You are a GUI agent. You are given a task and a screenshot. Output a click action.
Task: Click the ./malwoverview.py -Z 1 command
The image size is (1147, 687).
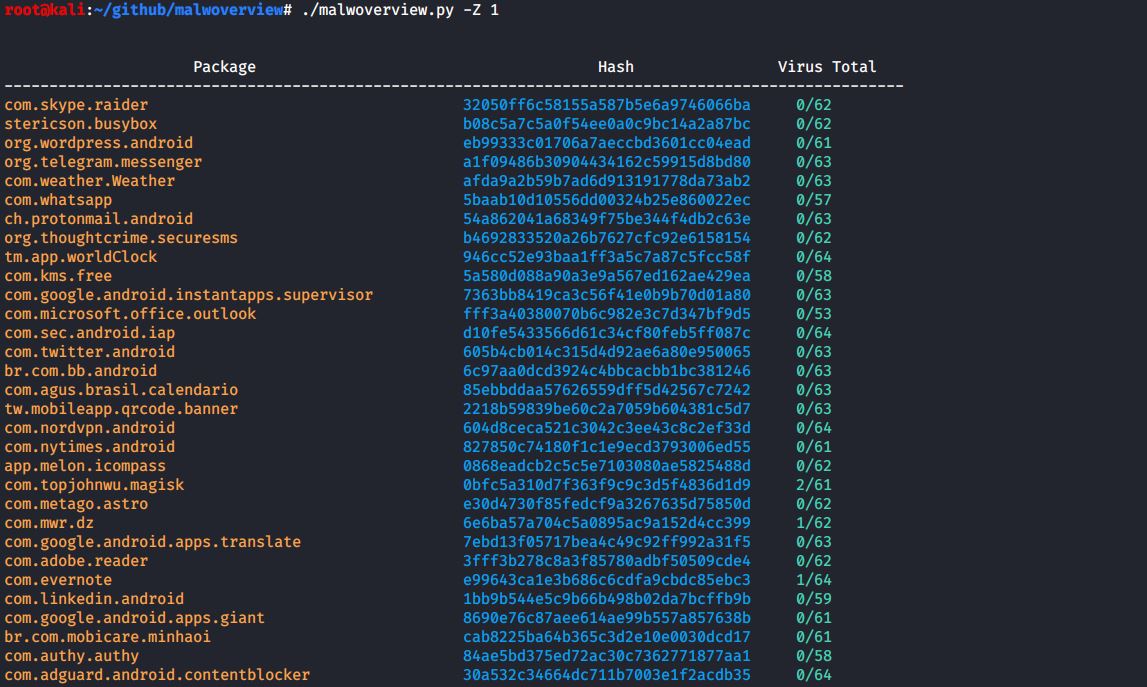pos(400,10)
